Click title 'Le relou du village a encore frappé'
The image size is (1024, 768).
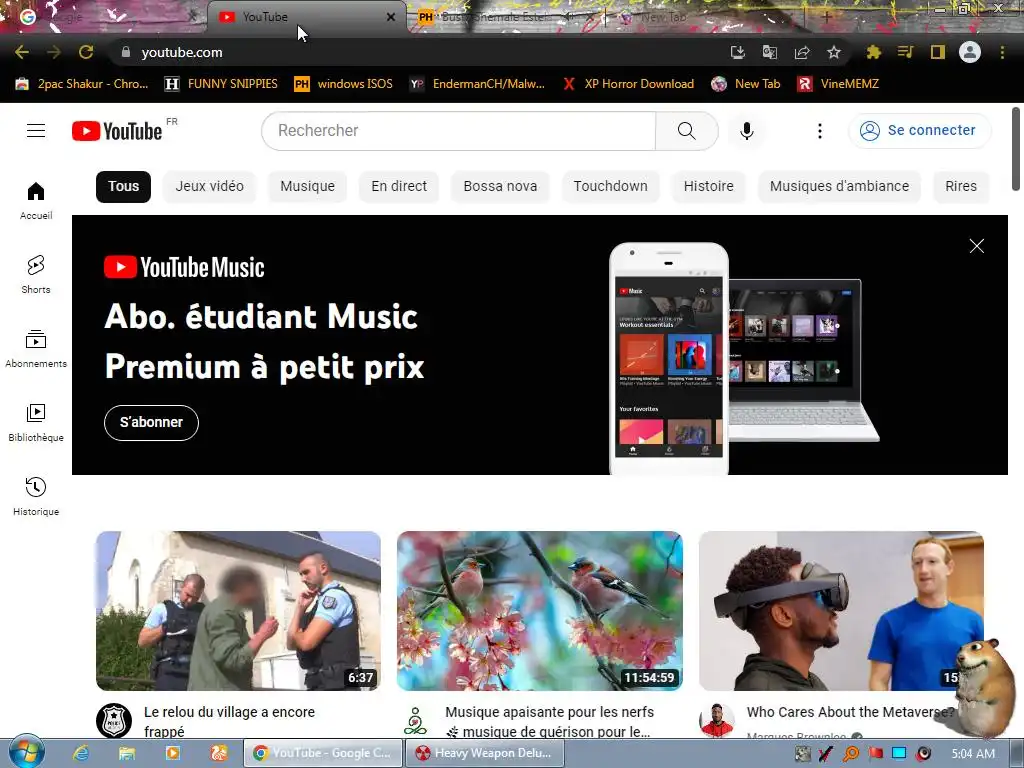click(x=229, y=722)
